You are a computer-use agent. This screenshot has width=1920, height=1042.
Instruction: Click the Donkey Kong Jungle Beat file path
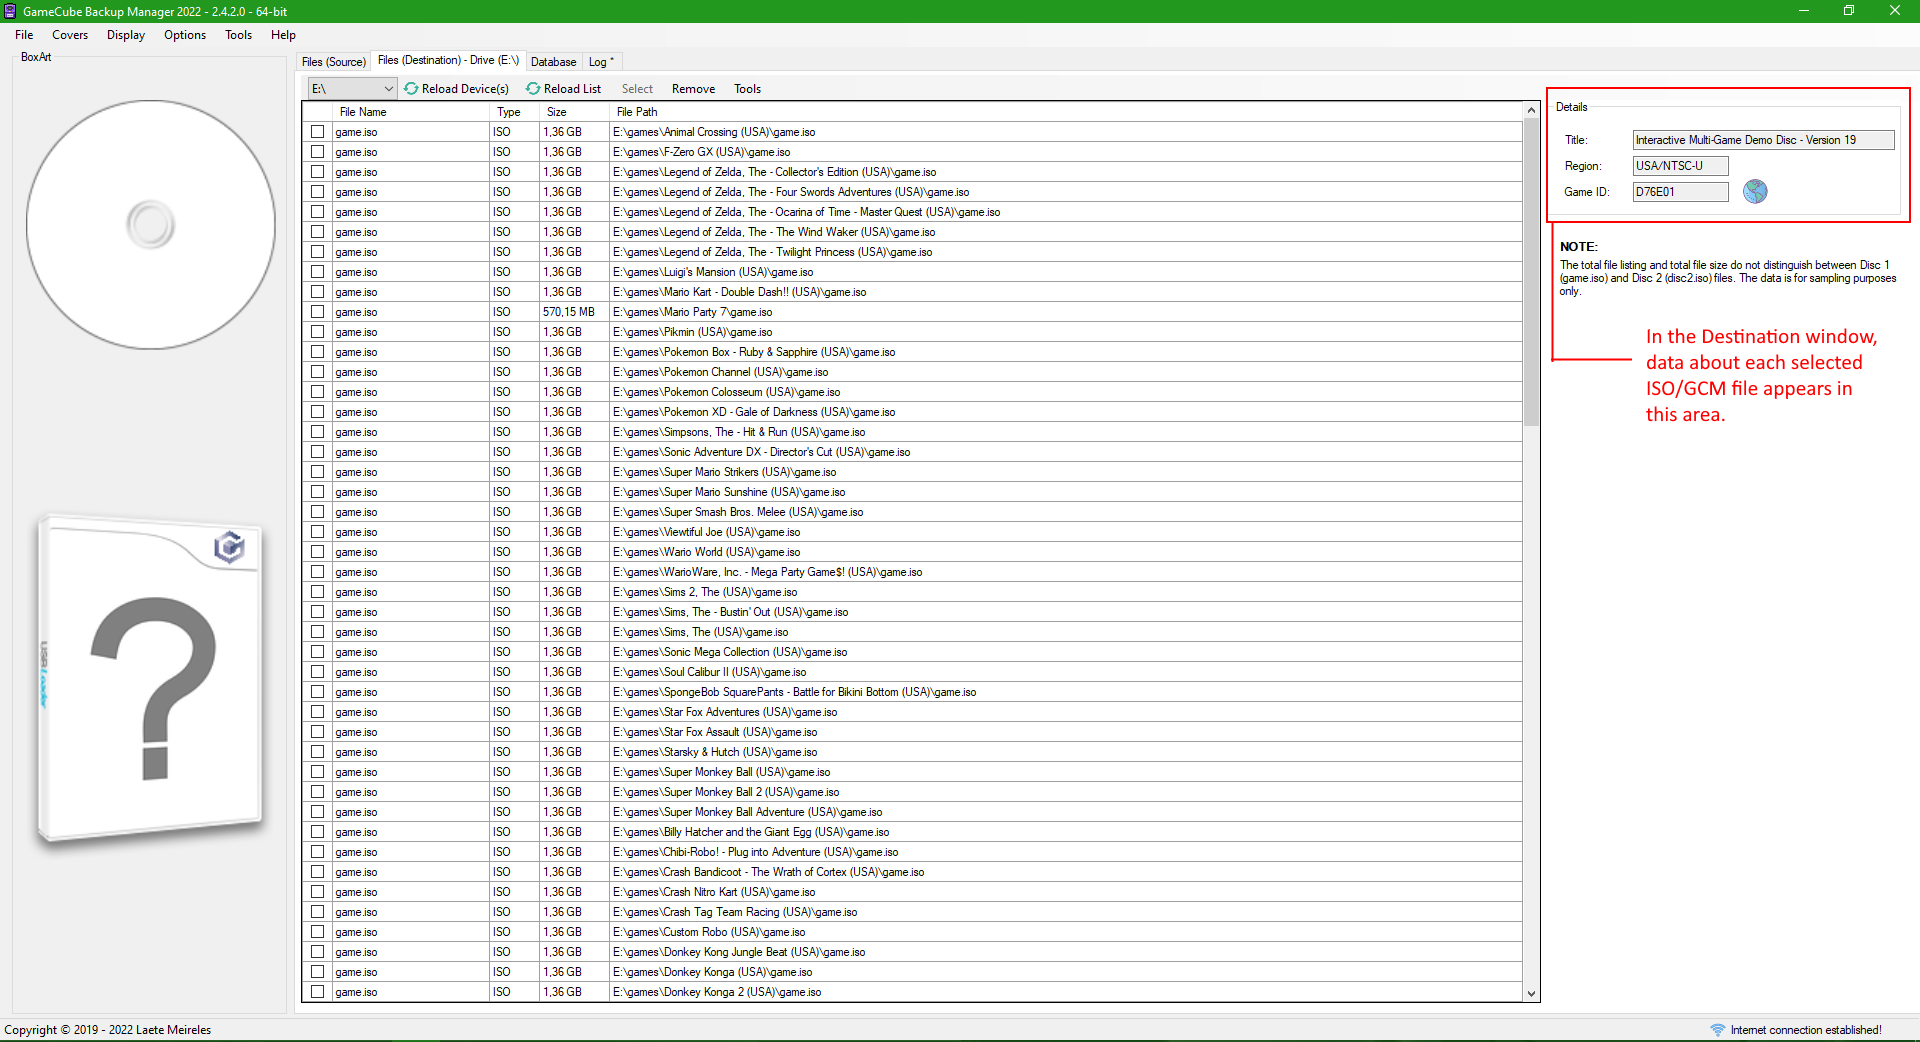[x=739, y=952]
